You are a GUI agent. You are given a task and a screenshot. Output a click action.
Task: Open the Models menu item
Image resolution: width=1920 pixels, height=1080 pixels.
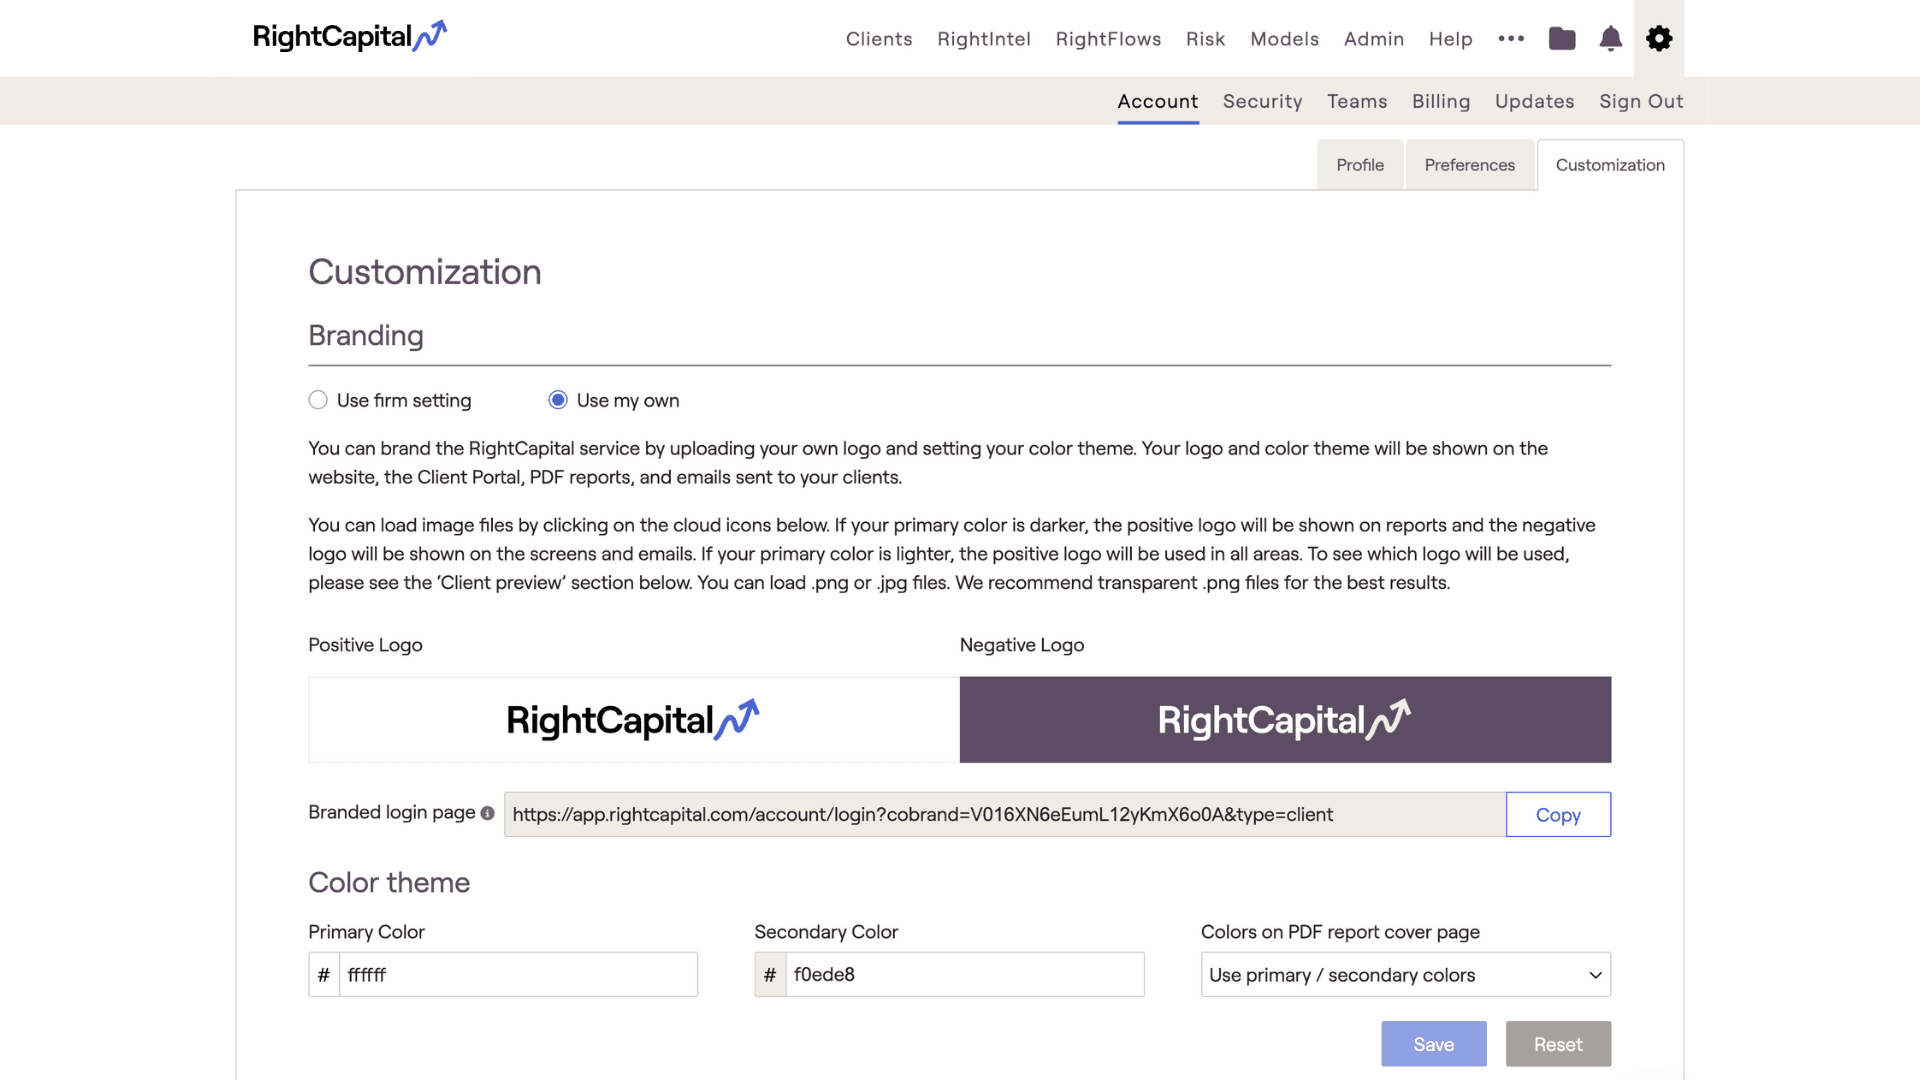point(1284,39)
